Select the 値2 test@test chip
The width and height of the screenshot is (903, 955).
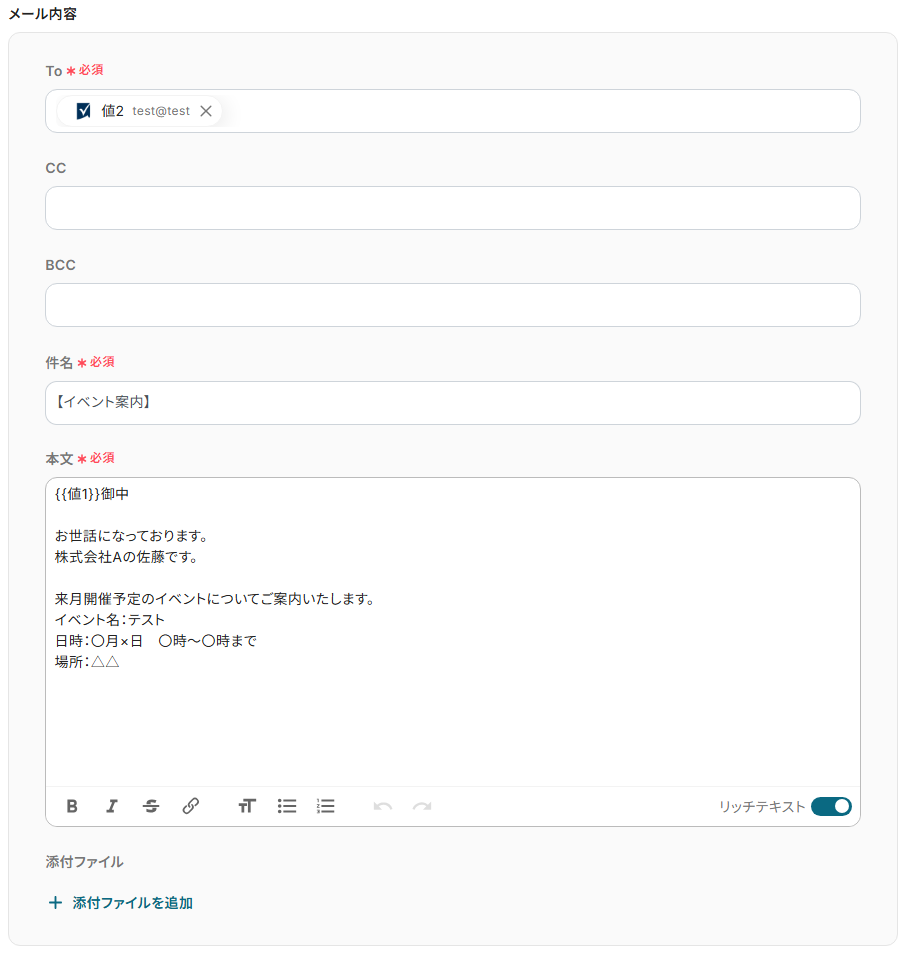tap(139, 111)
